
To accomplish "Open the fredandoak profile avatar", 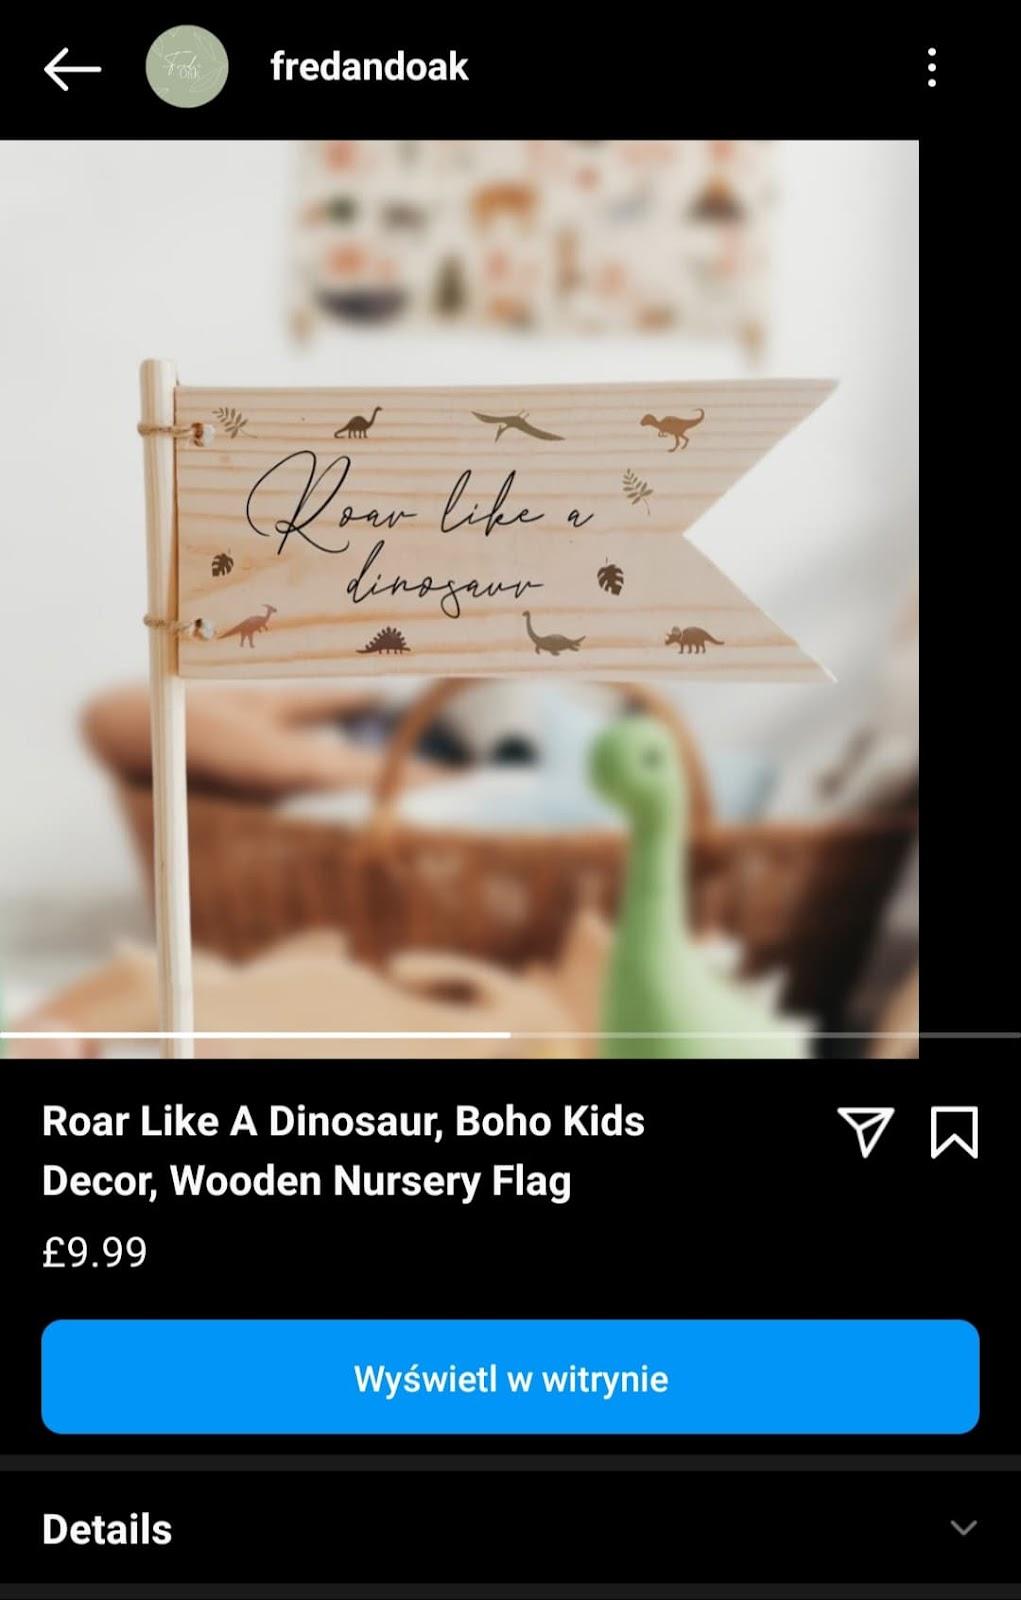I will tap(187, 67).
